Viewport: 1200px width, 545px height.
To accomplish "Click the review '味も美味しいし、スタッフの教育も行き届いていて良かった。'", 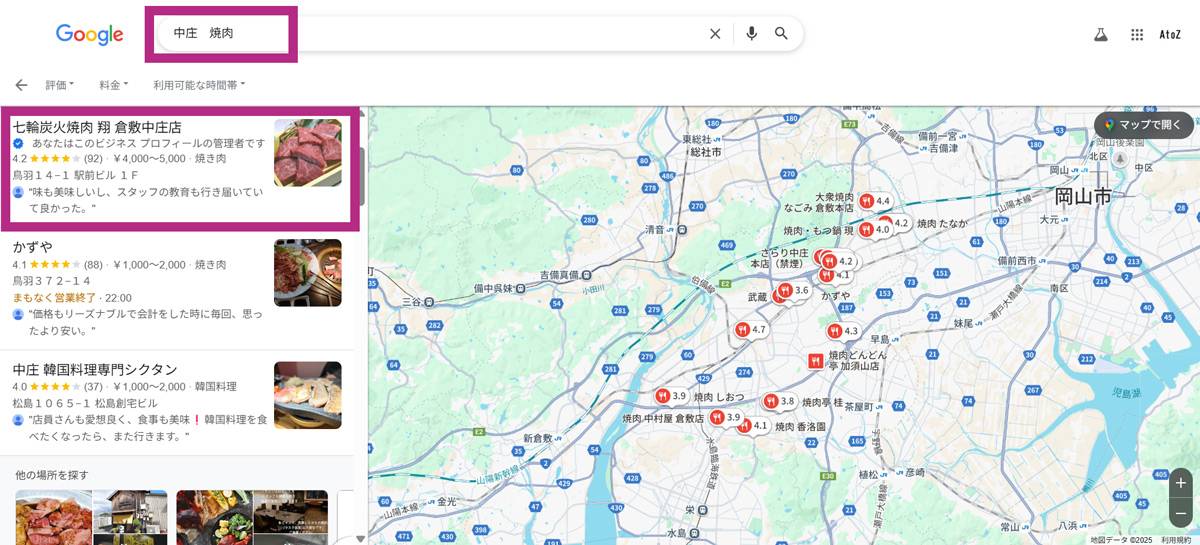I will coord(144,200).
